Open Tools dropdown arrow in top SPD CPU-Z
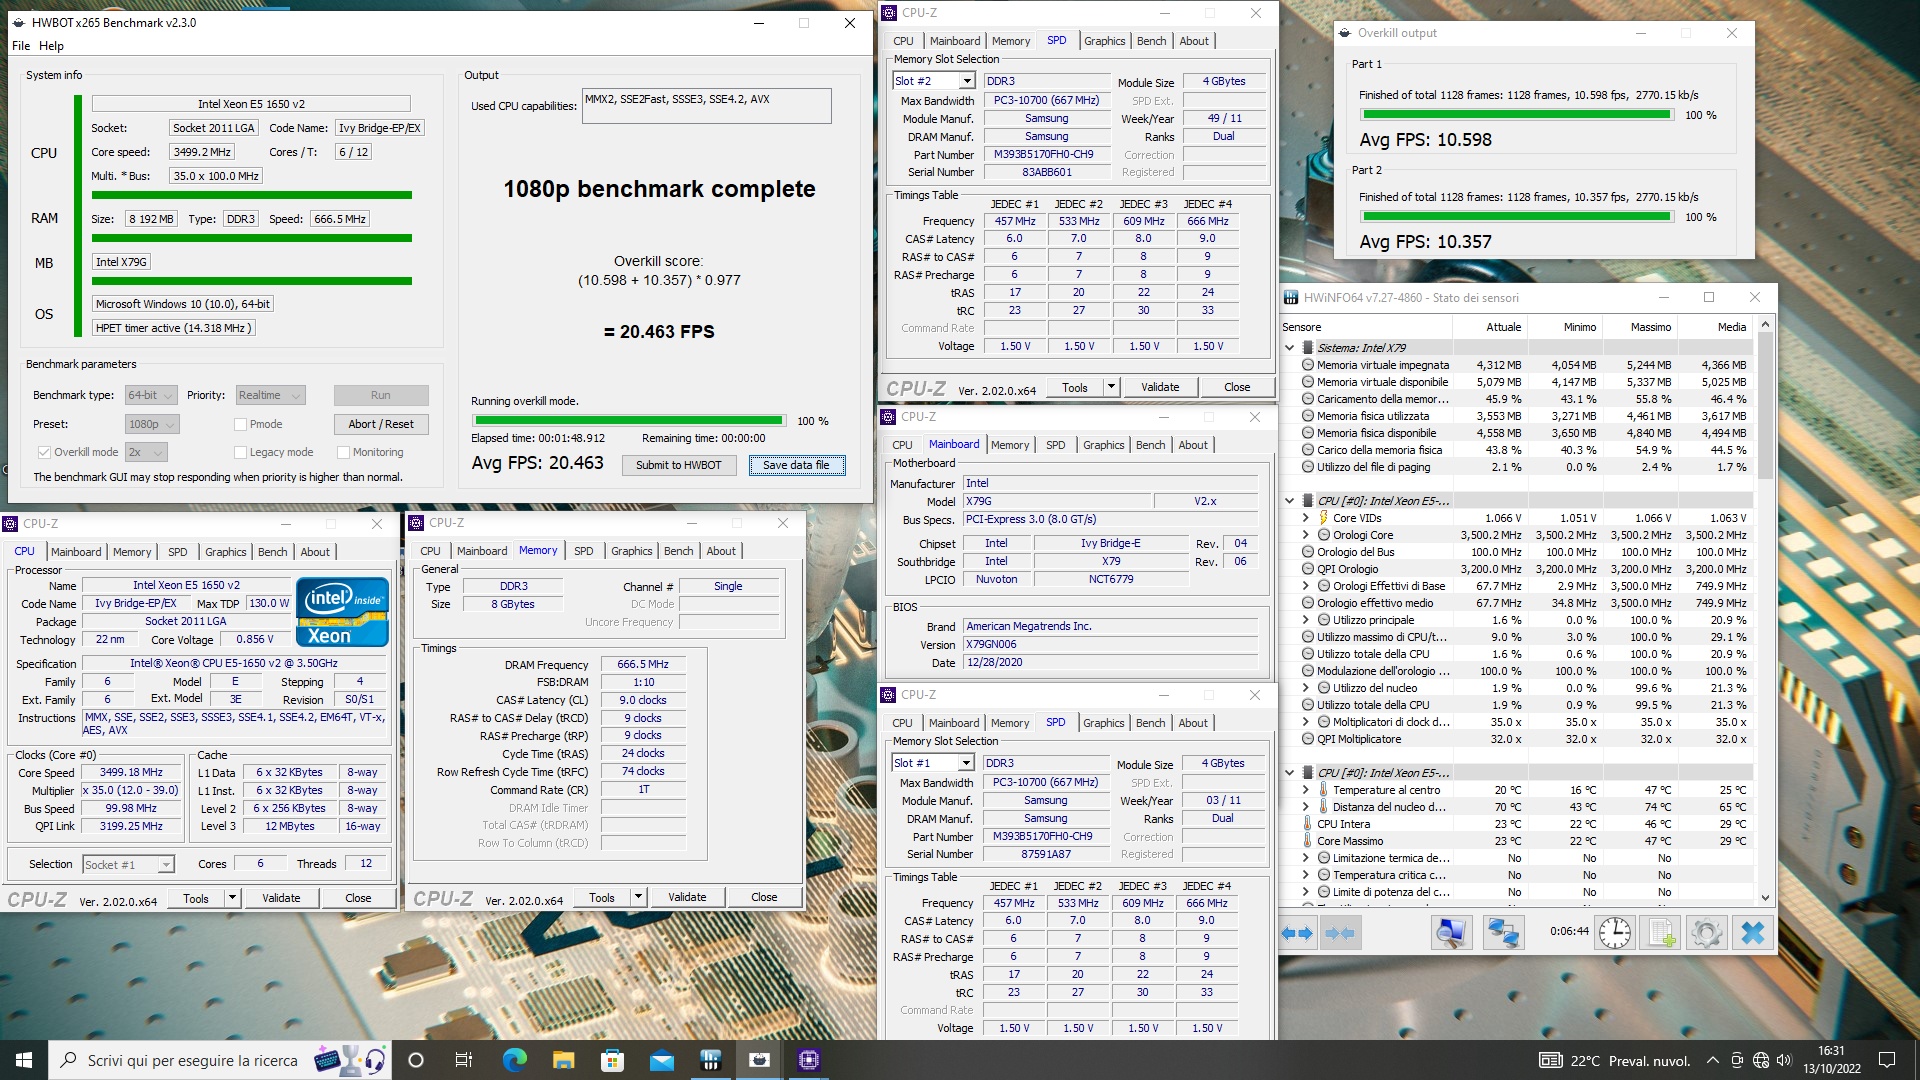 click(1110, 387)
